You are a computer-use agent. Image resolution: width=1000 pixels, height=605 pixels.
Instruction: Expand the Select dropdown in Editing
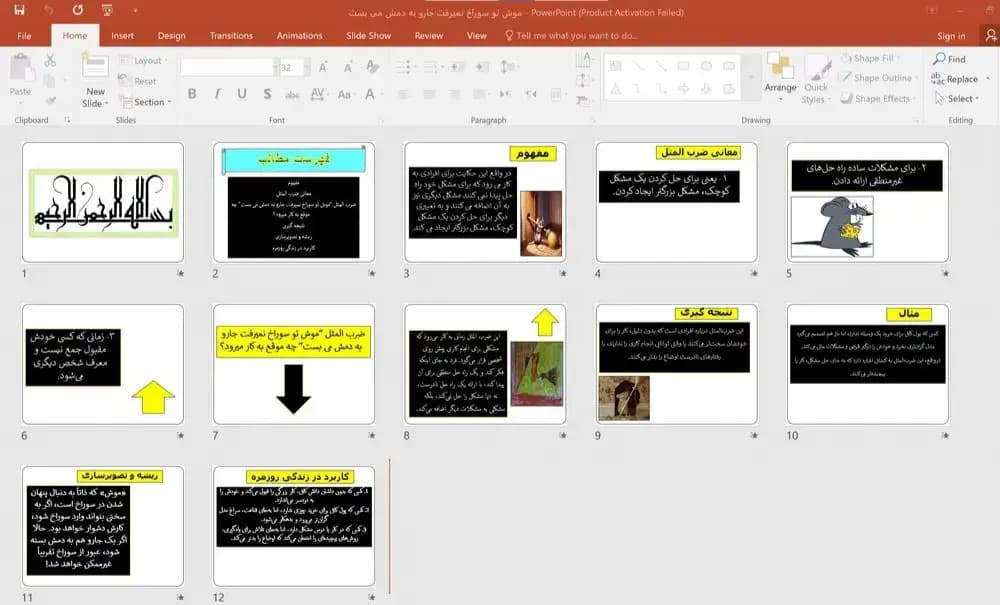(x=956, y=99)
